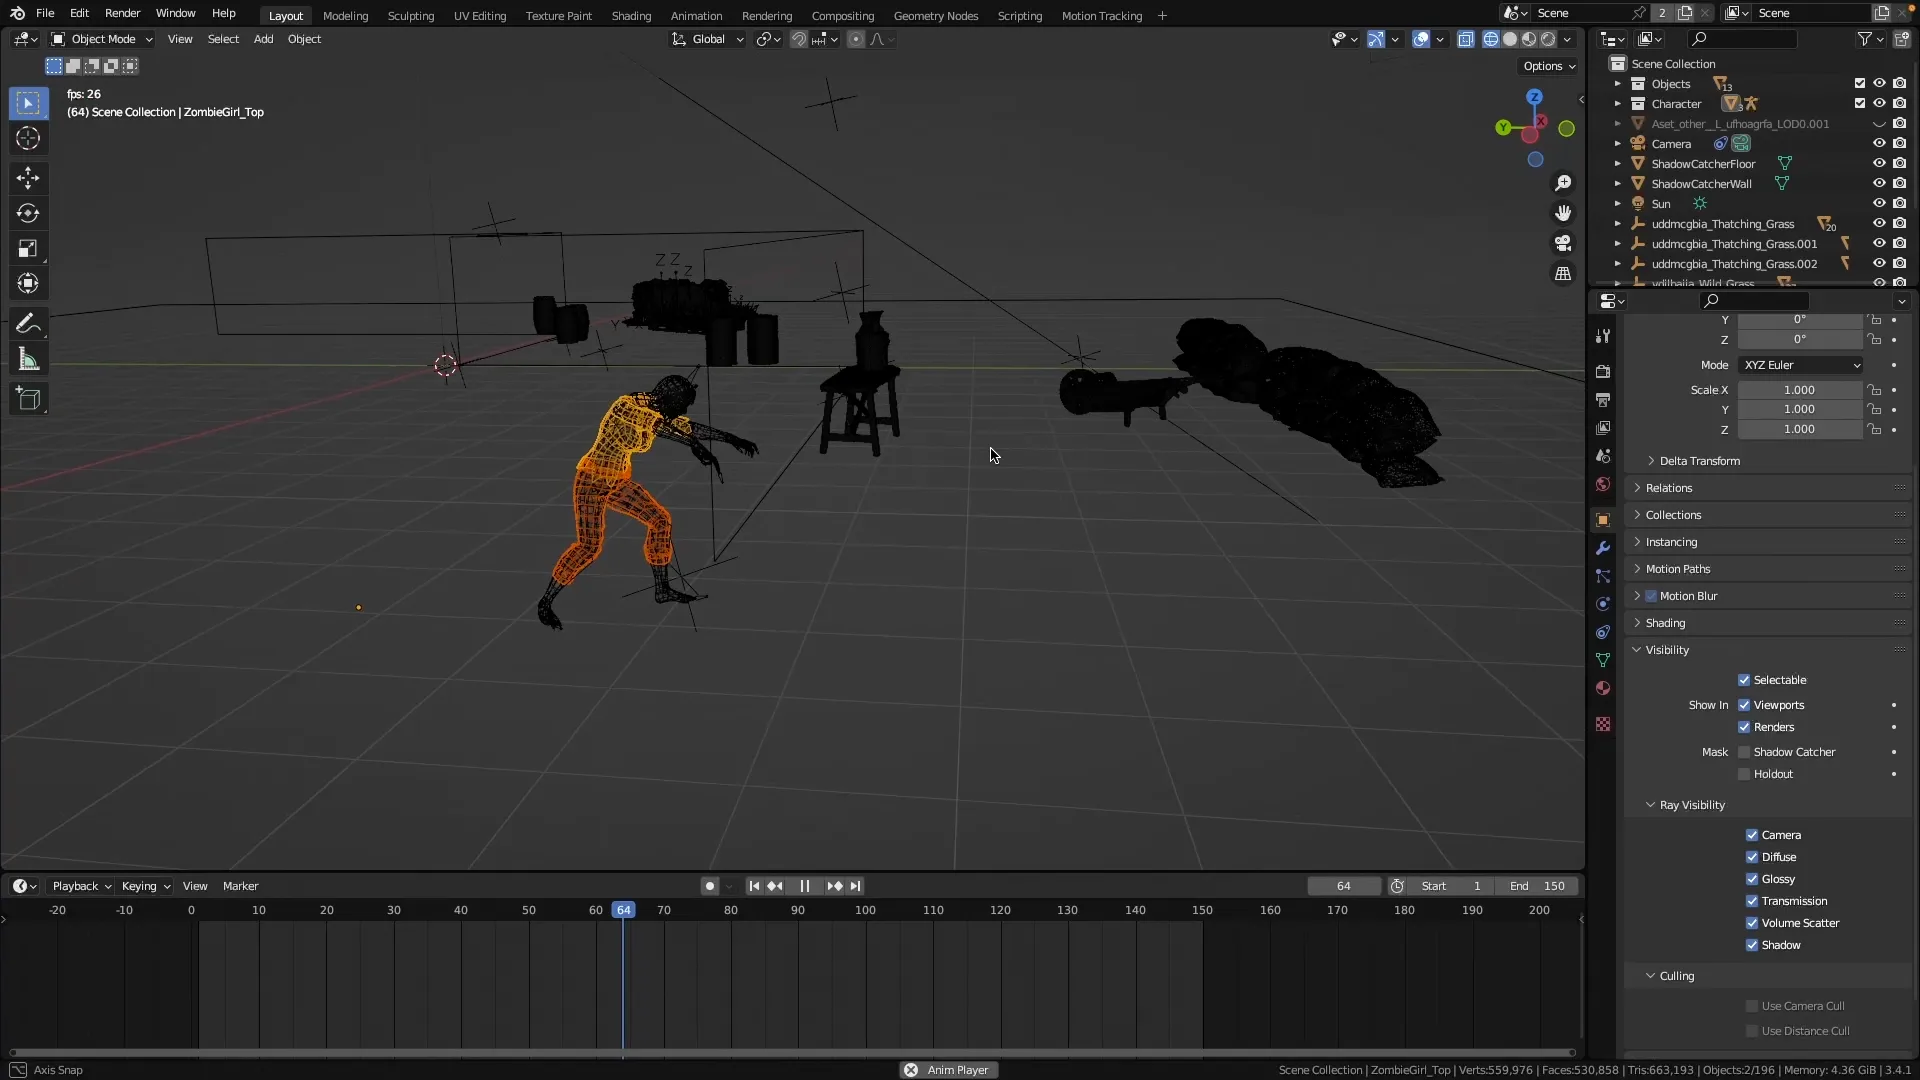Switch to rendered viewport shading
This screenshot has height=1080, width=1920.
click(1548, 40)
